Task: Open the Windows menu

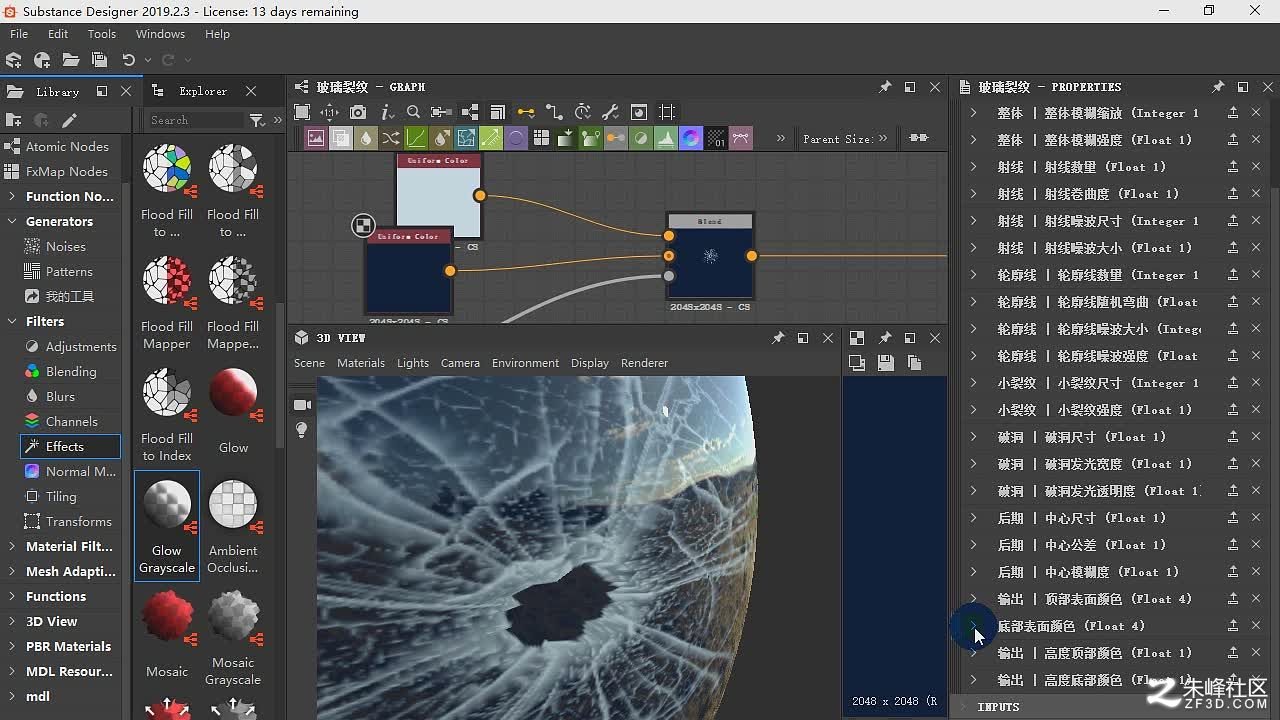Action: click(x=160, y=34)
